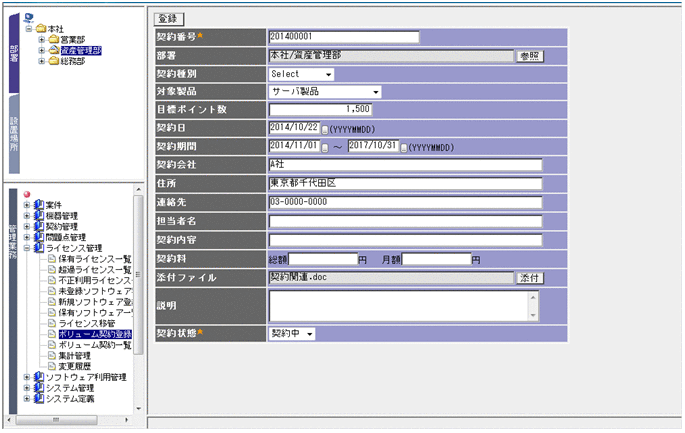685x433 pixels.
Task: Open the calendar picker for 契約日
Action: [325, 130]
